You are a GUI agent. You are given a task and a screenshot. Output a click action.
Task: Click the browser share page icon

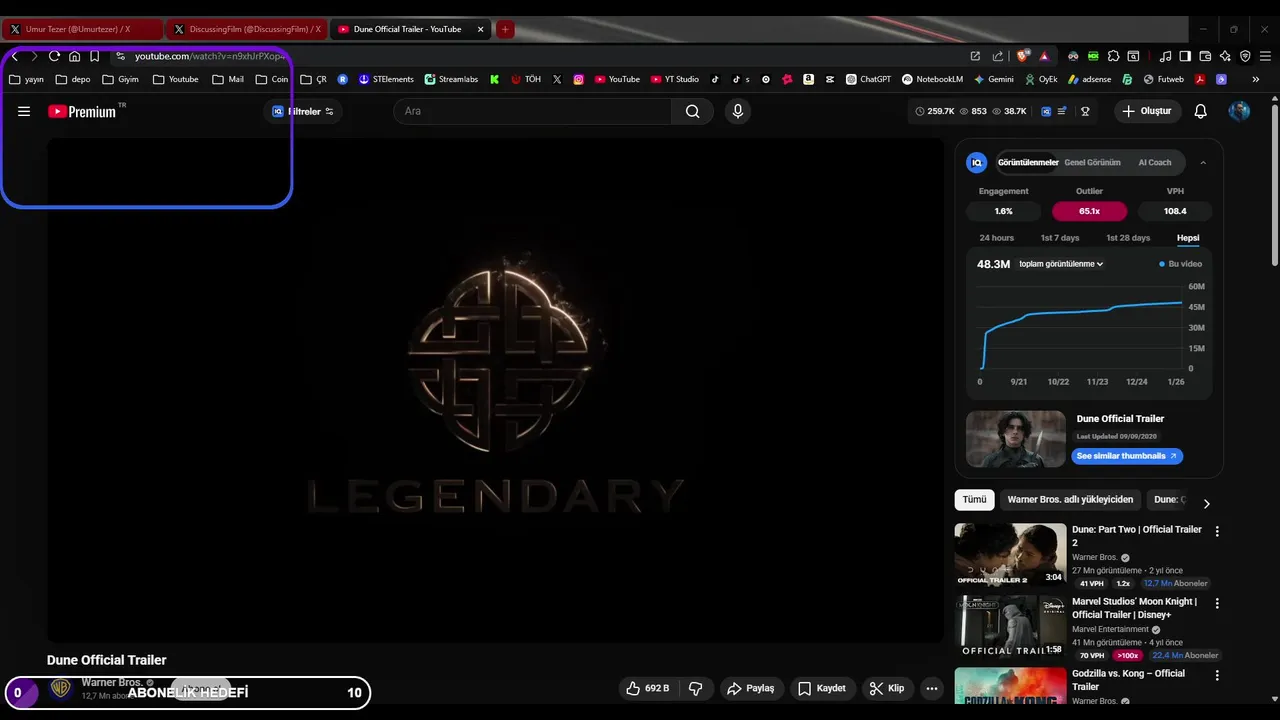[997, 56]
